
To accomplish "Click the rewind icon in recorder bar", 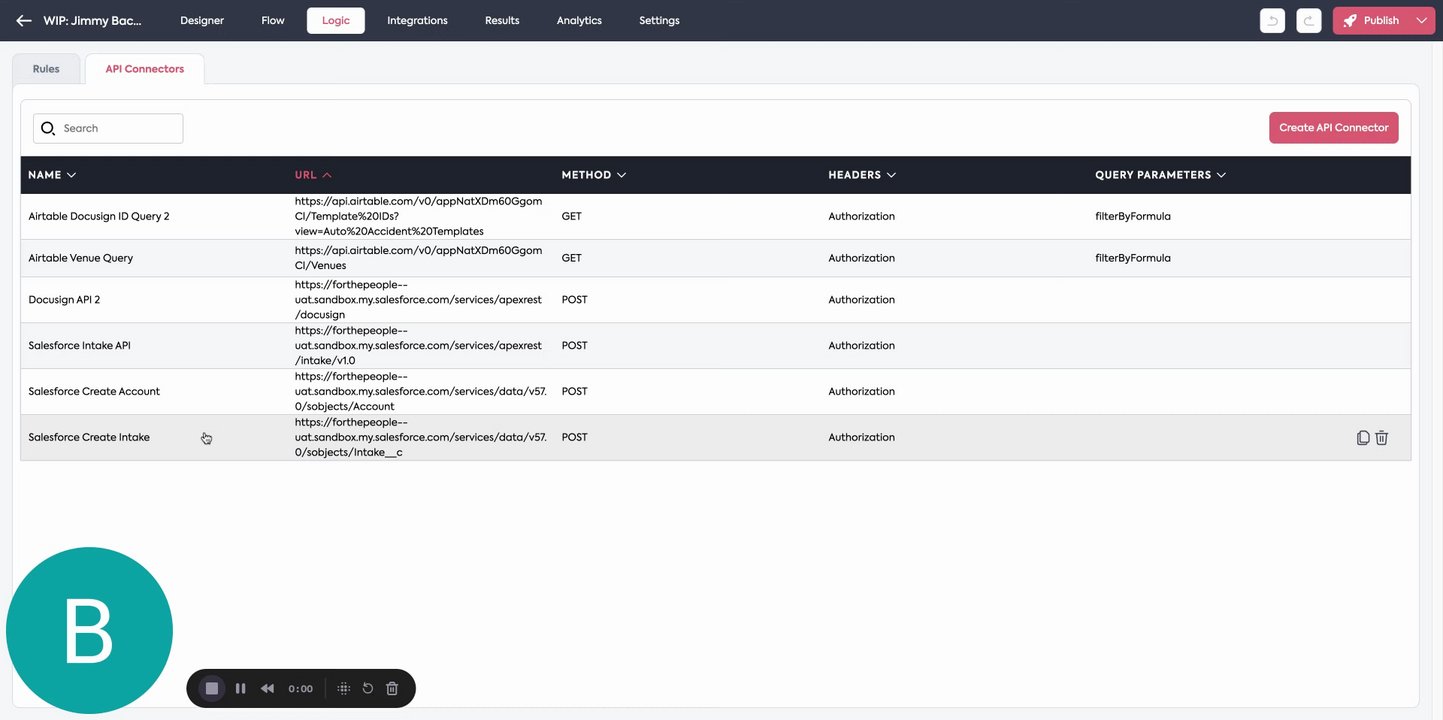I will 267,688.
